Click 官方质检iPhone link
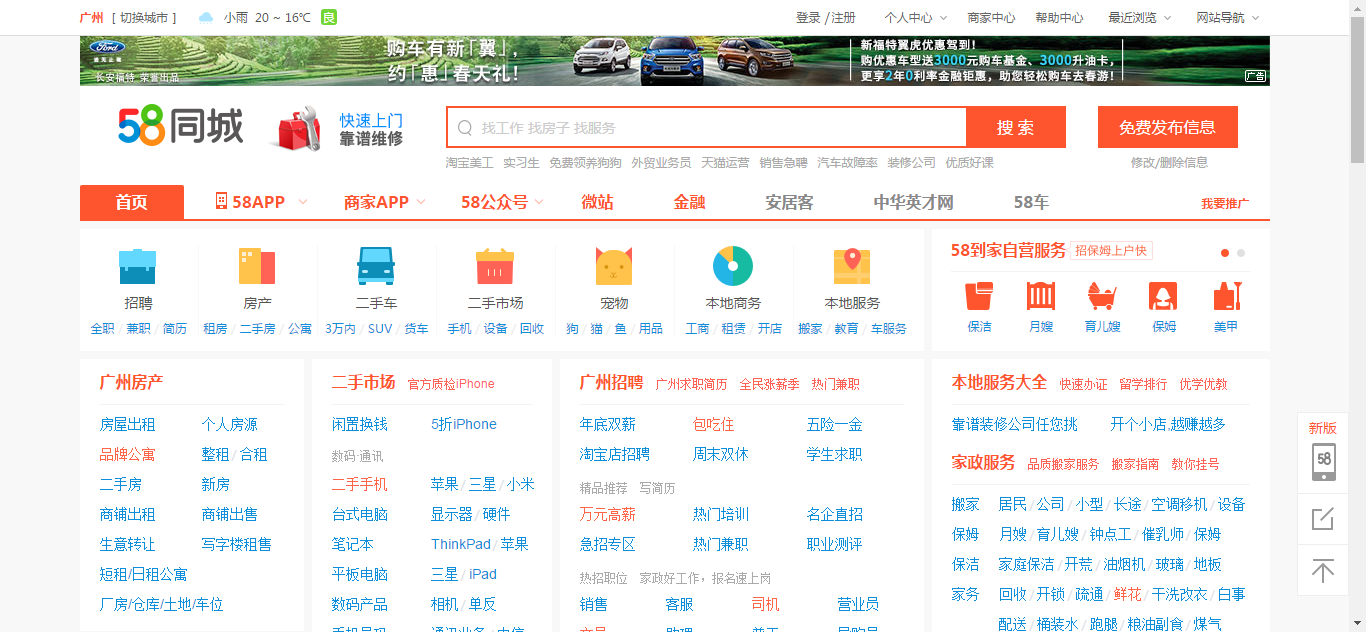 coord(451,384)
